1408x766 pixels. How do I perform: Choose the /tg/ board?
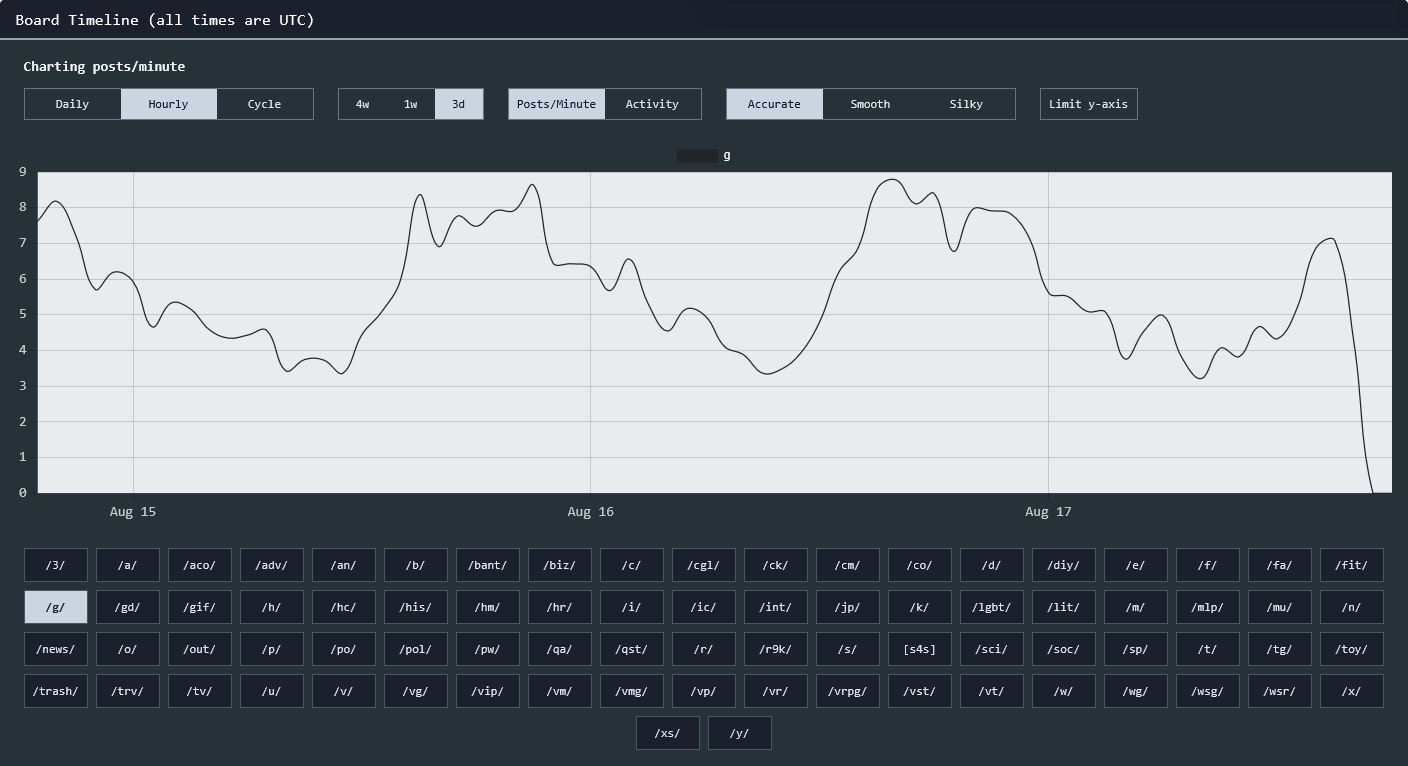pos(1280,649)
